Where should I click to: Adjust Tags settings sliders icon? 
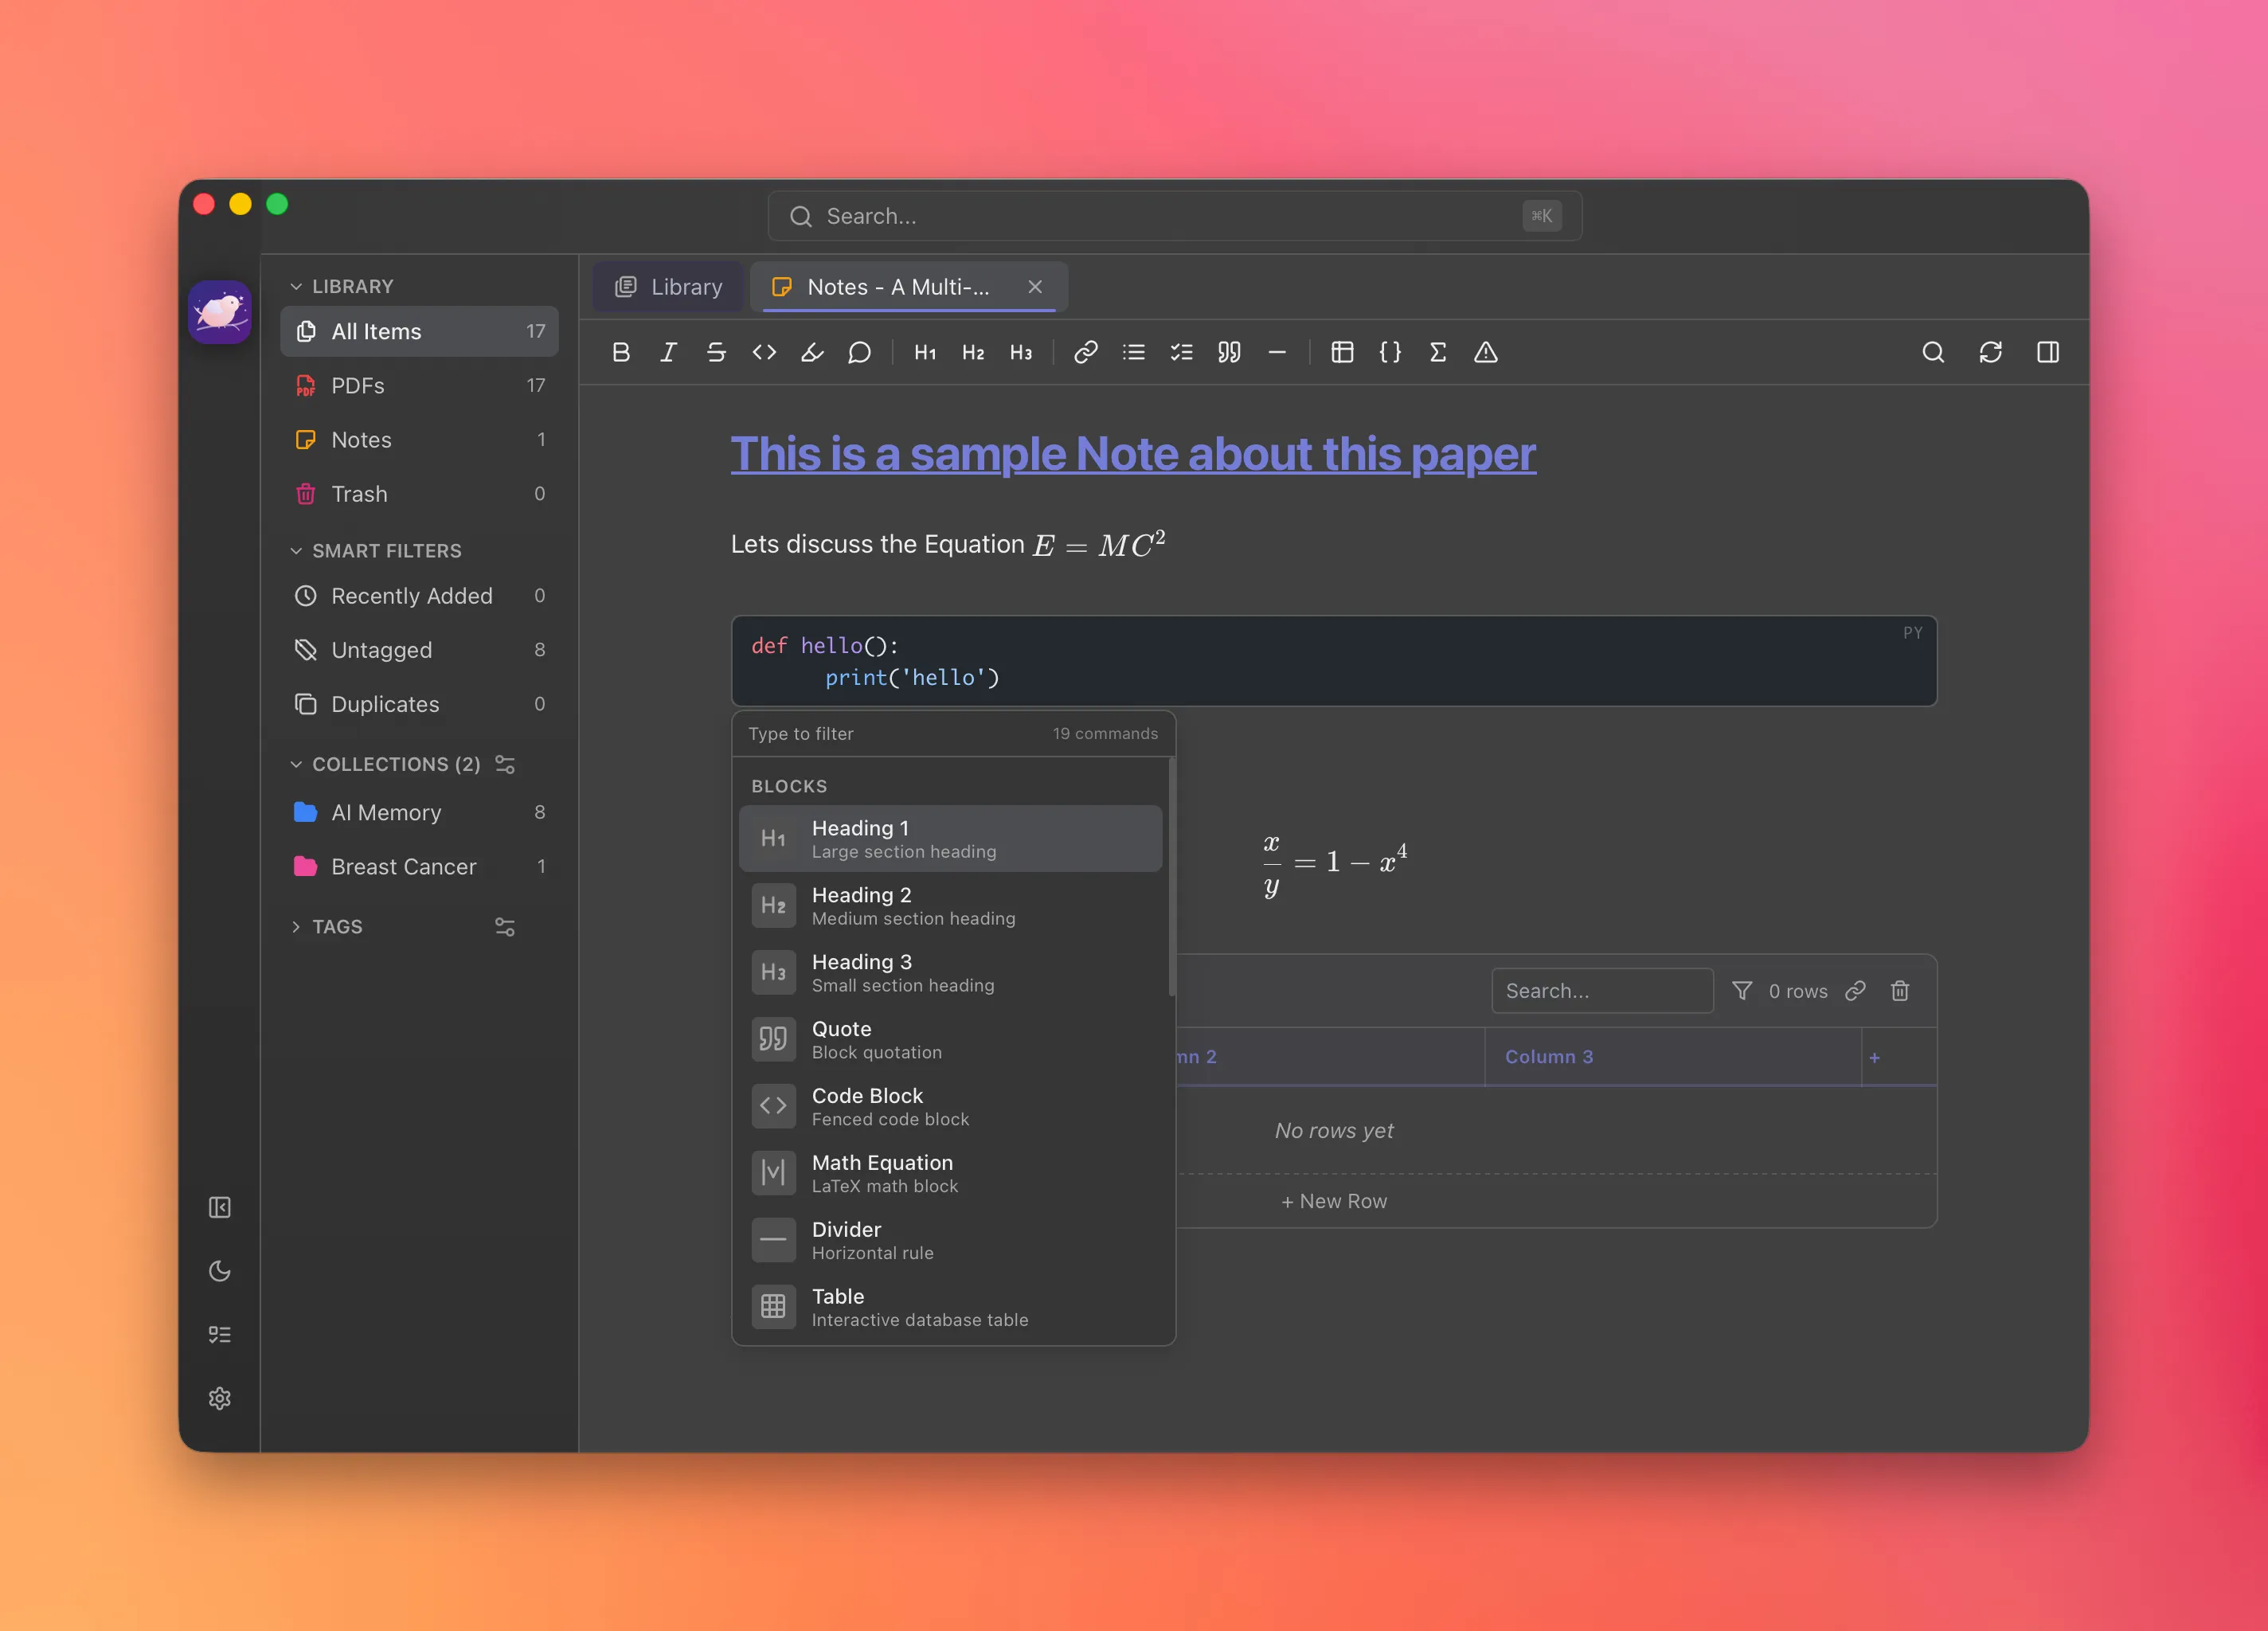[505, 927]
